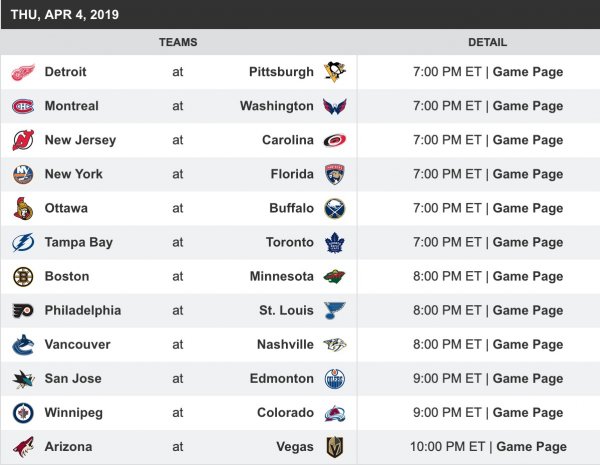Click the Vegas Golden Knights logo
This screenshot has width=600, height=465.
click(x=334, y=446)
